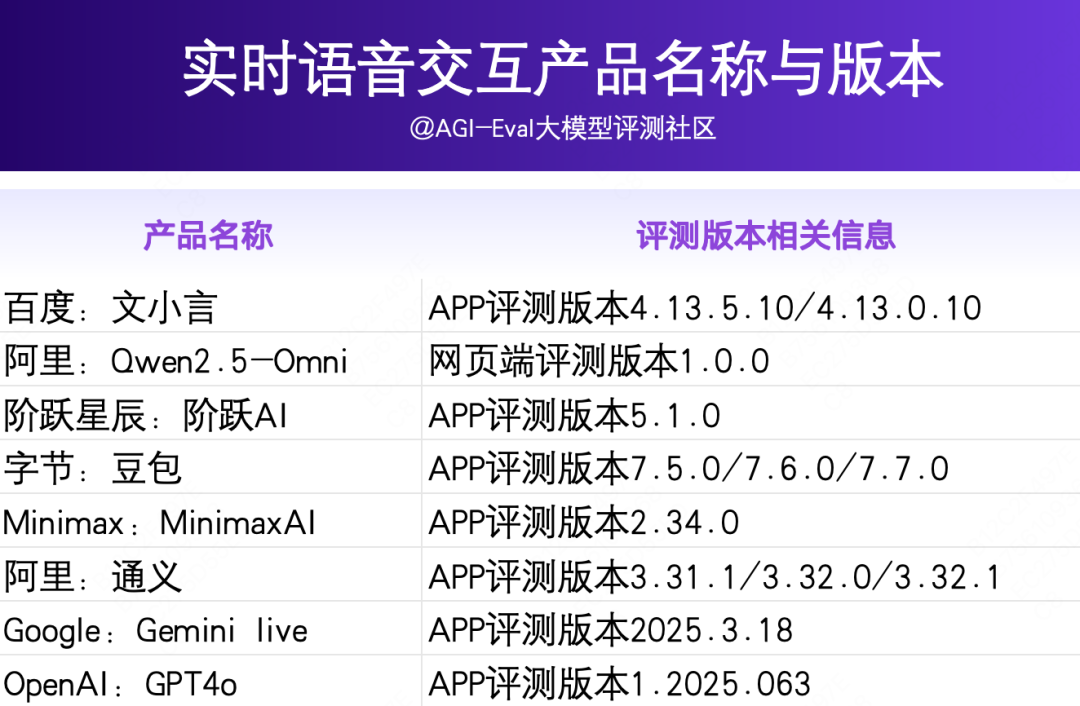The width and height of the screenshot is (1080, 706).
Task: Select the cell 网页端评测版本1.0.0
Action: click(751, 360)
